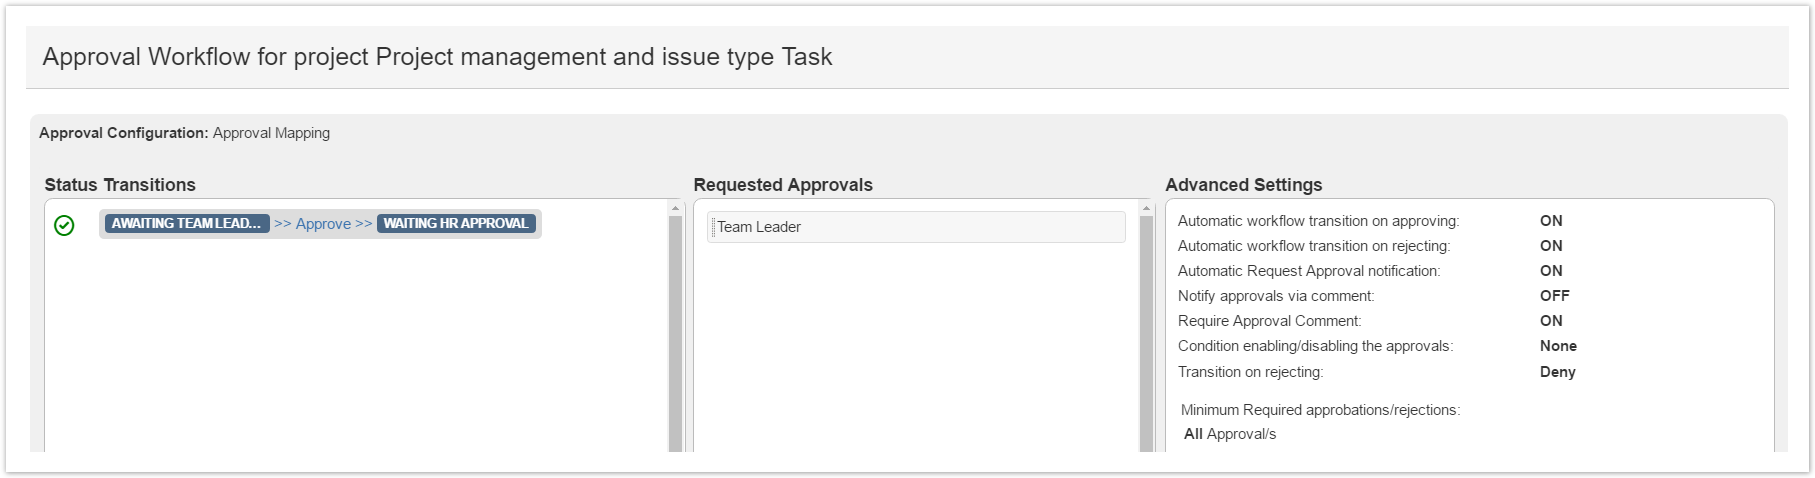Toggle OFF value for Notify approvals via comment
1815x478 pixels.
1554,296
